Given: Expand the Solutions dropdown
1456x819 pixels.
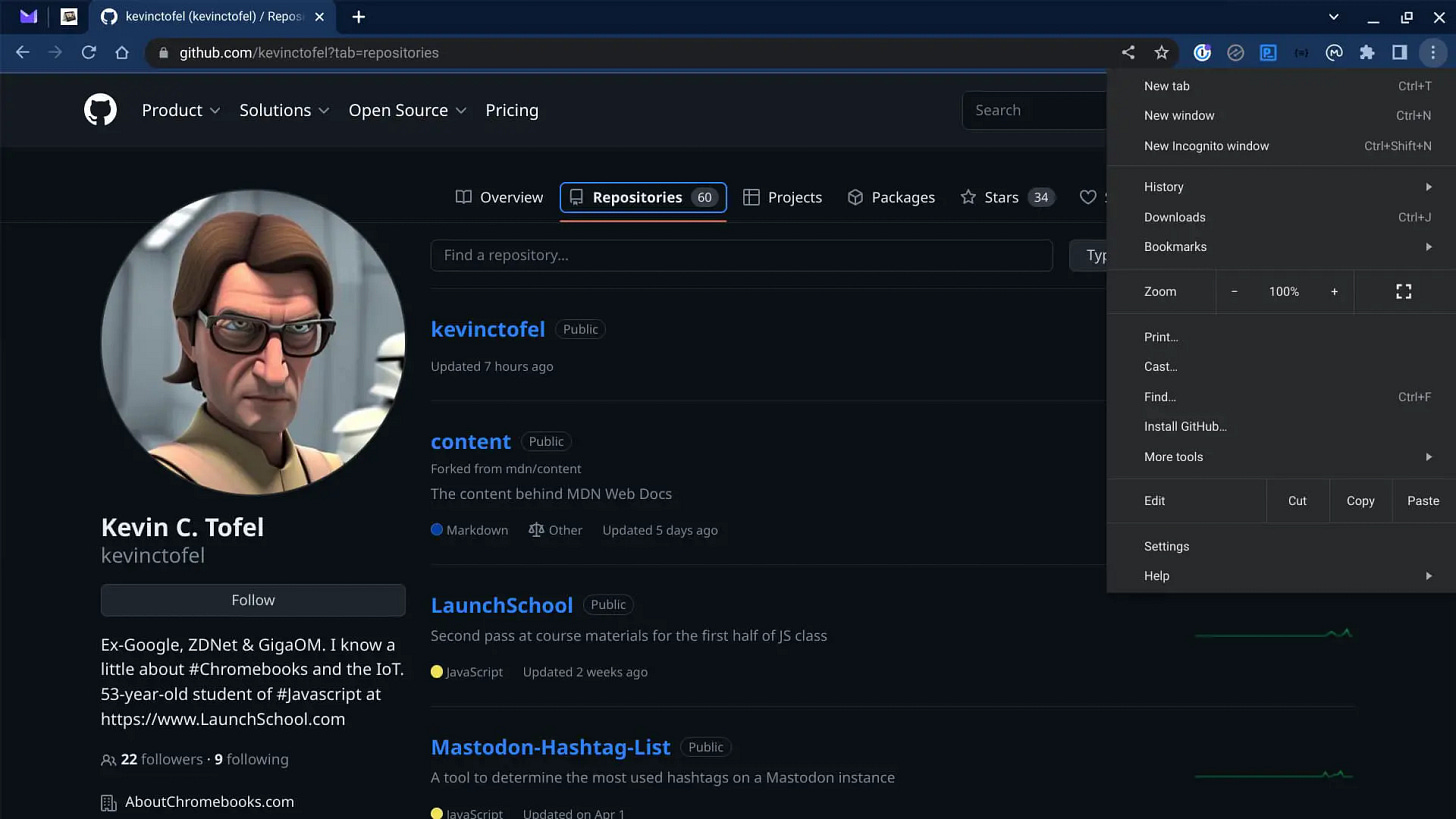Looking at the screenshot, I should coord(284,110).
